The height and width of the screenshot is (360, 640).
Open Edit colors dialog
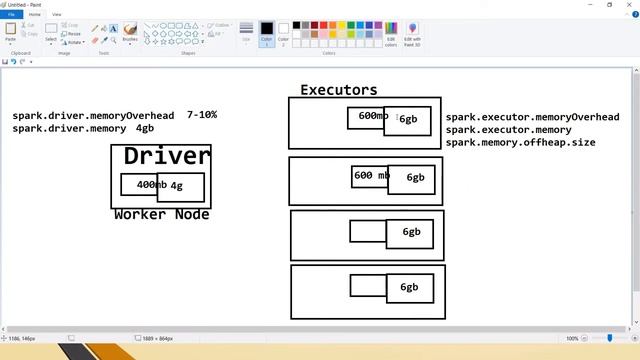pos(391,34)
